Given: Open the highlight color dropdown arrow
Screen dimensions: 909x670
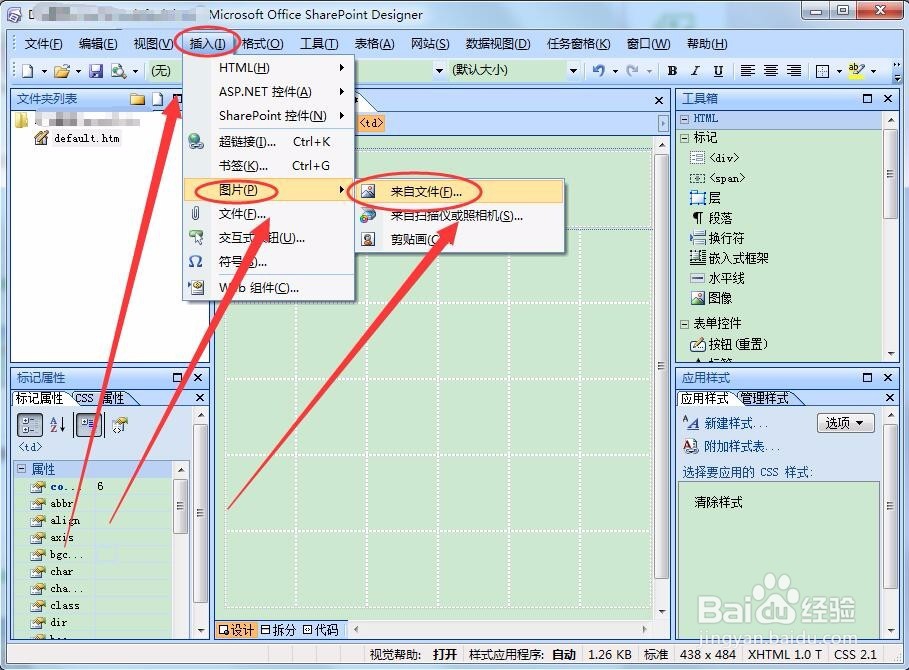Looking at the screenshot, I should click(x=873, y=71).
